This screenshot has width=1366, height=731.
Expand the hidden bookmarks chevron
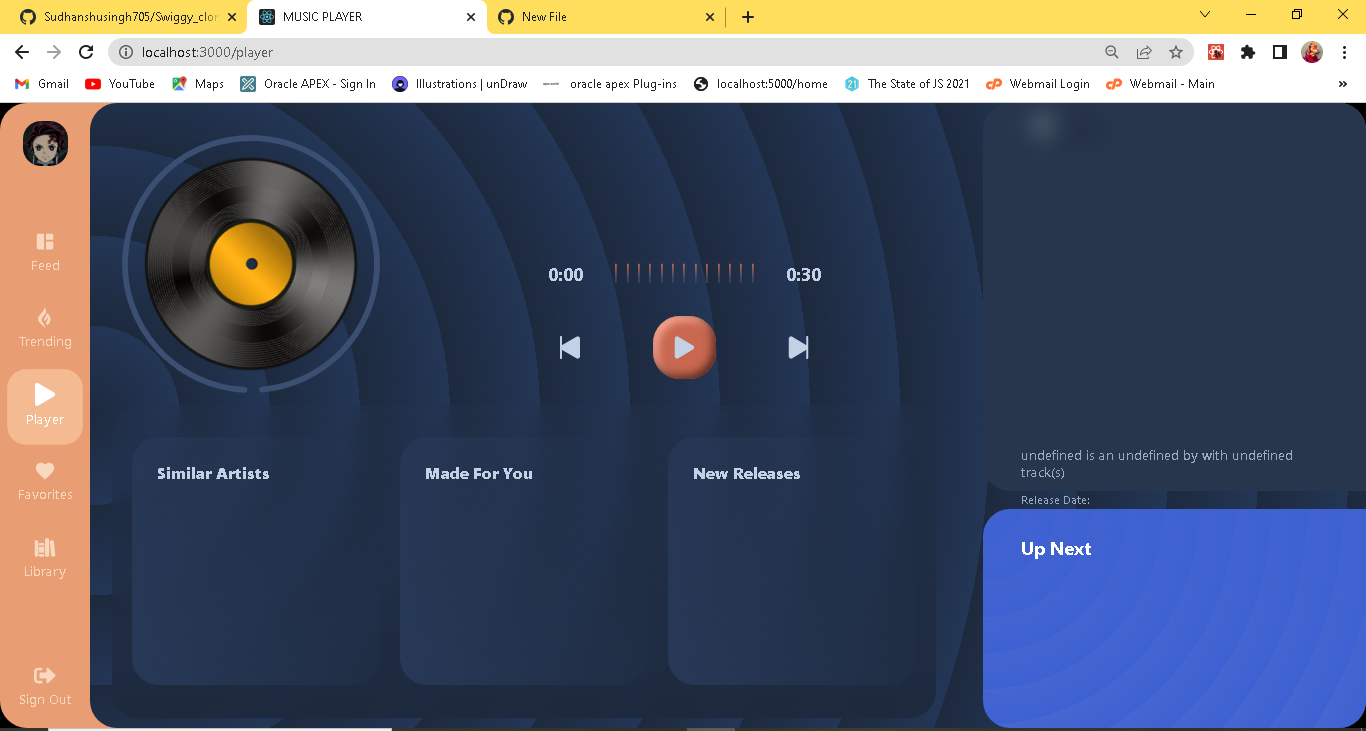tap(1343, 84)
